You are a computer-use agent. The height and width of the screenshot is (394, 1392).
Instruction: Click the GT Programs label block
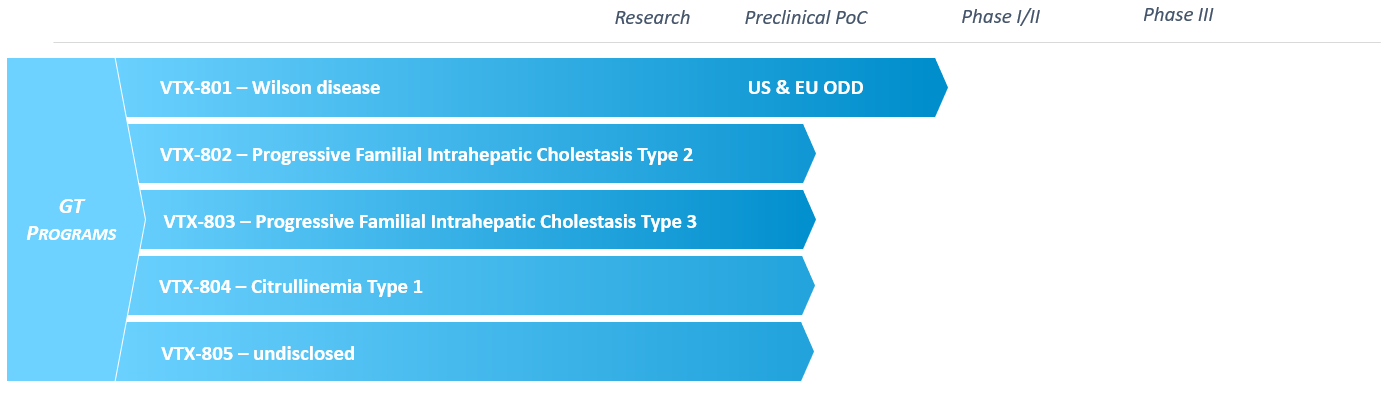(72, 220)
